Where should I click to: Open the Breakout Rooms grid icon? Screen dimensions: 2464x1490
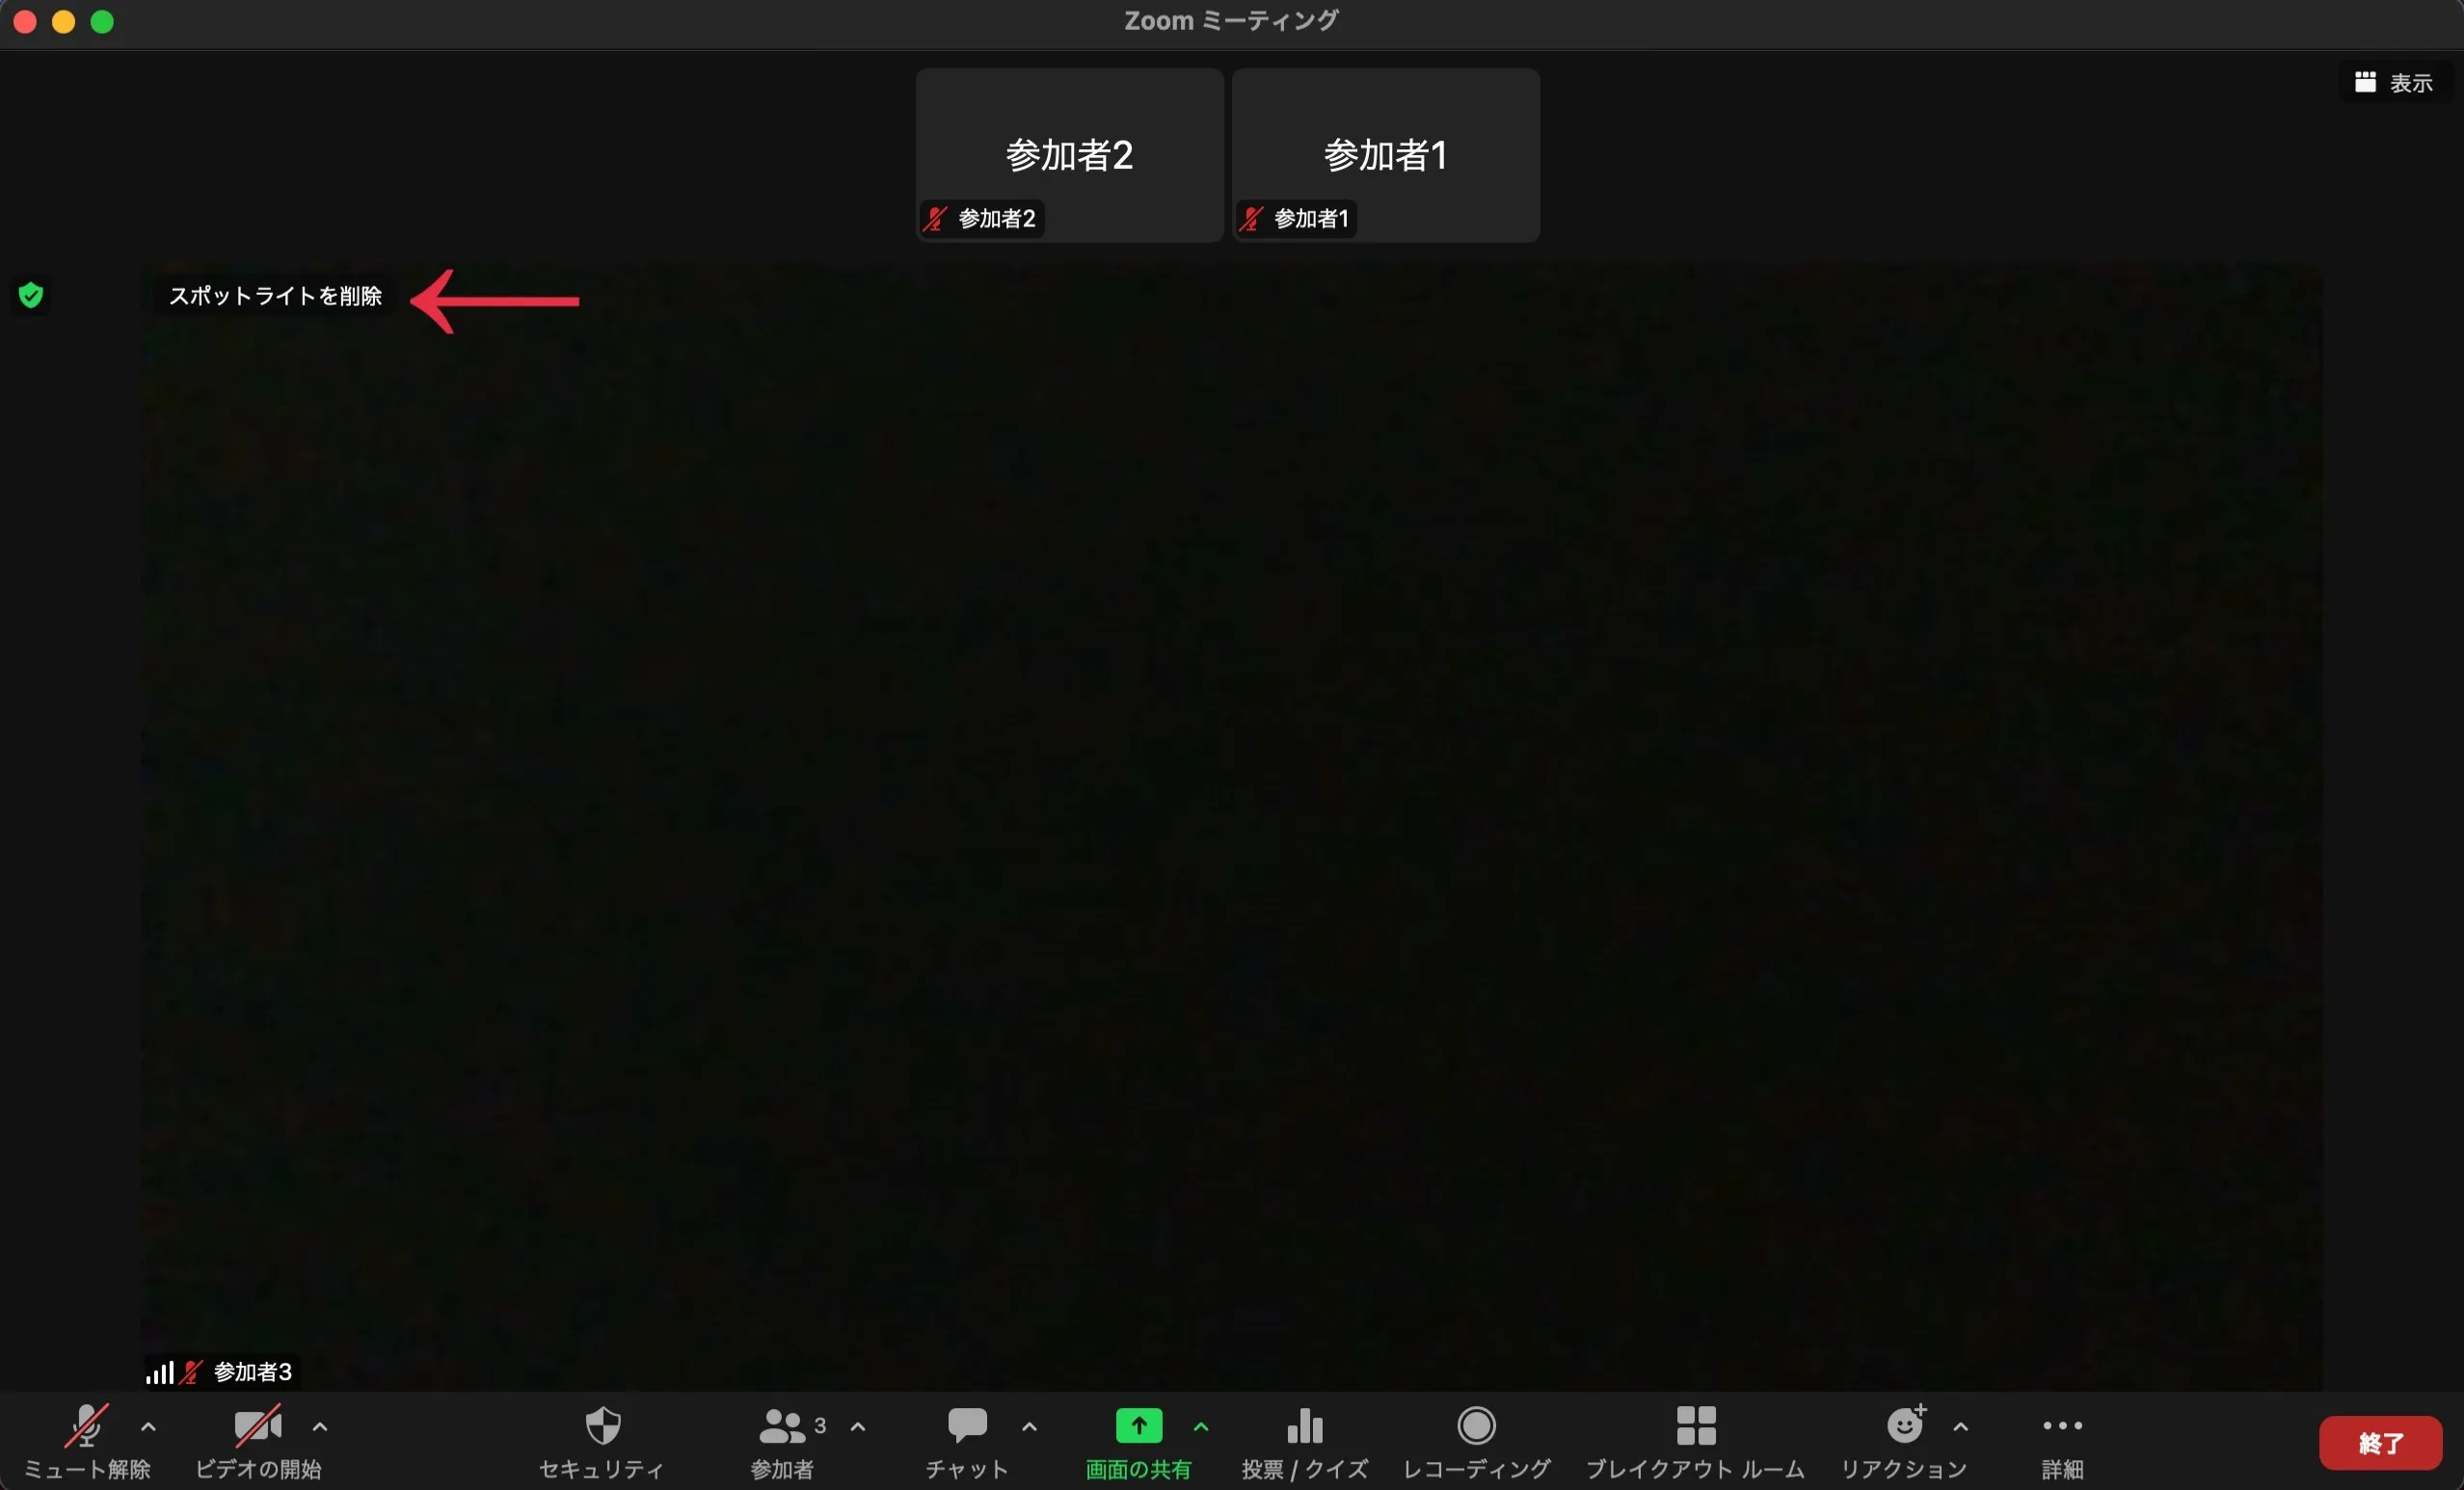(1695, 1426)
